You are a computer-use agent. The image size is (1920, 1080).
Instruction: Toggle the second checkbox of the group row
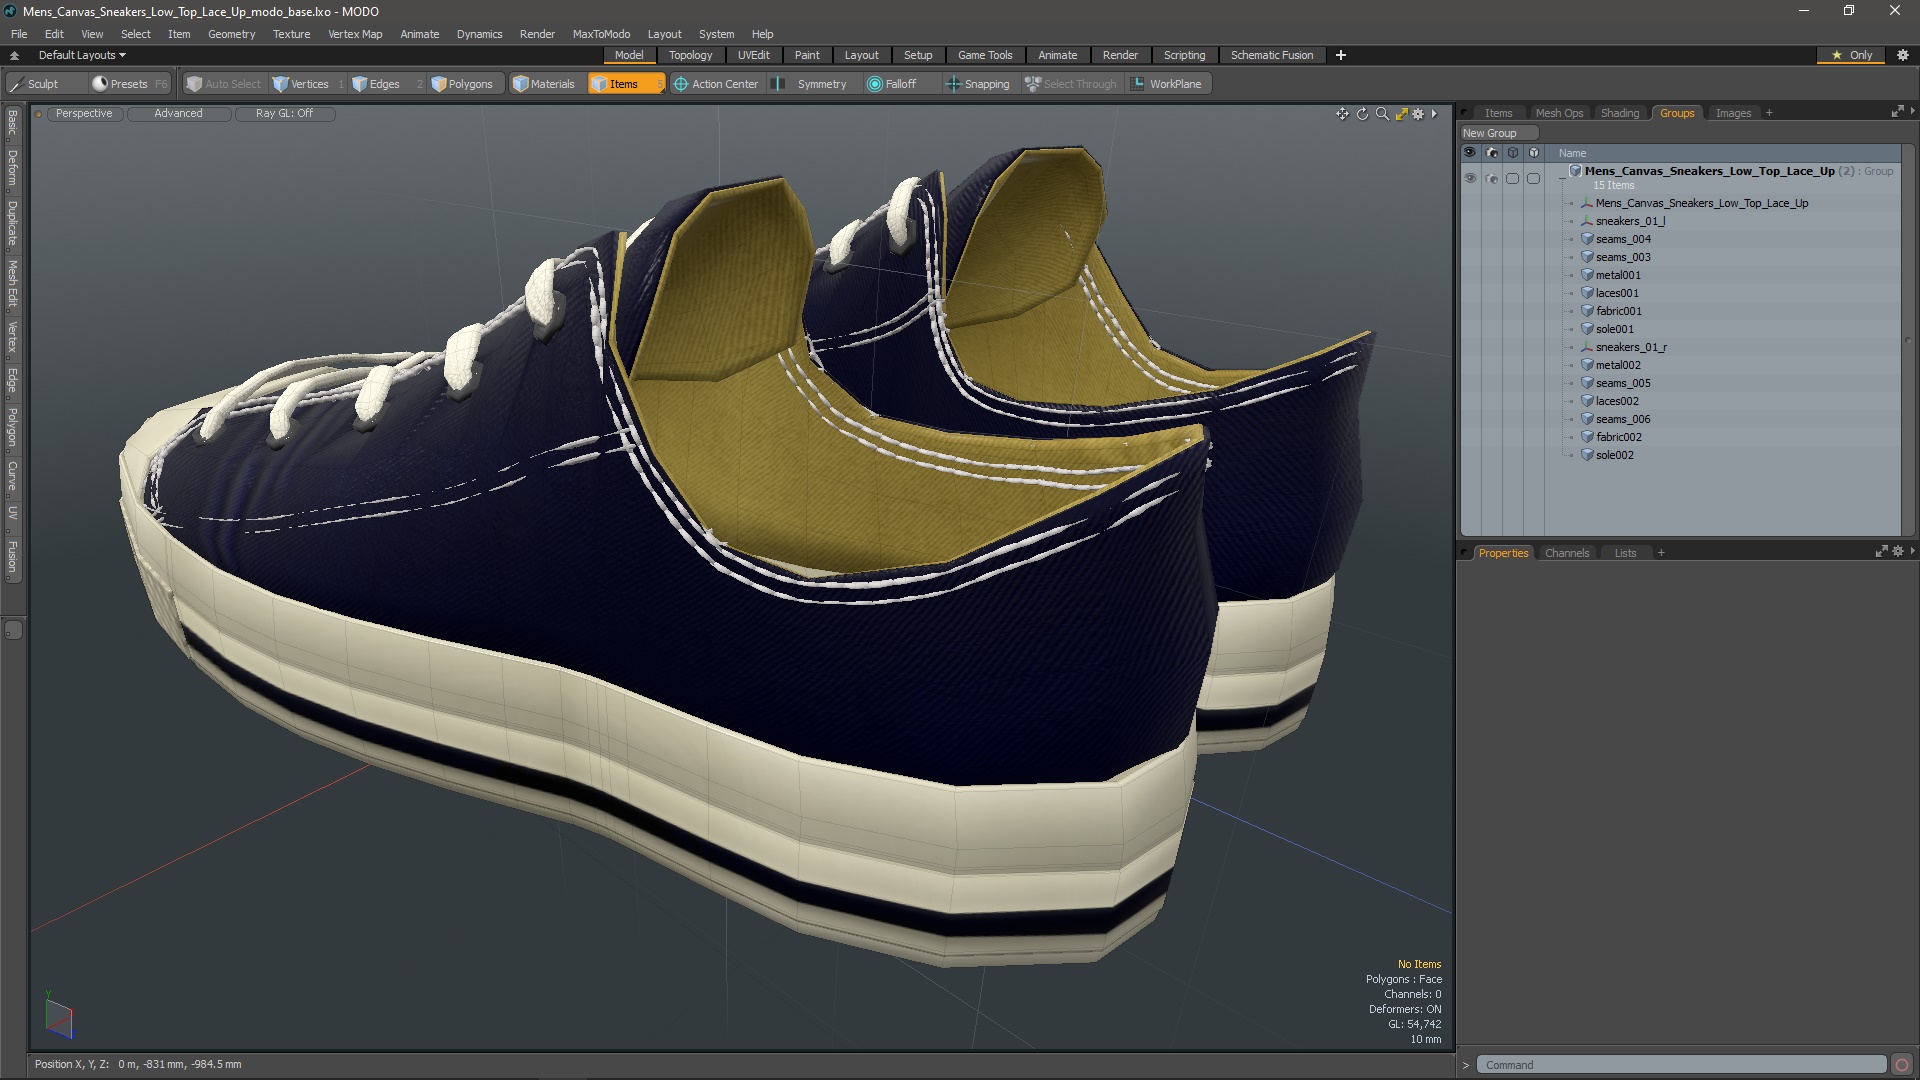click(1534, 178)
